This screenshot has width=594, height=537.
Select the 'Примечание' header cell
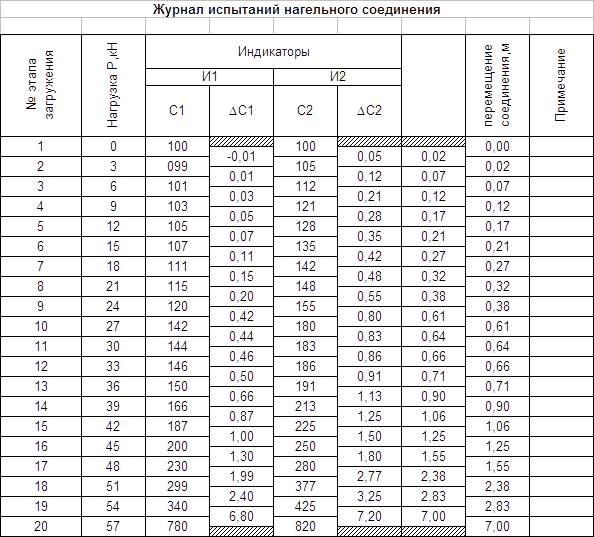pyautogui.click(x=561, y=86)
